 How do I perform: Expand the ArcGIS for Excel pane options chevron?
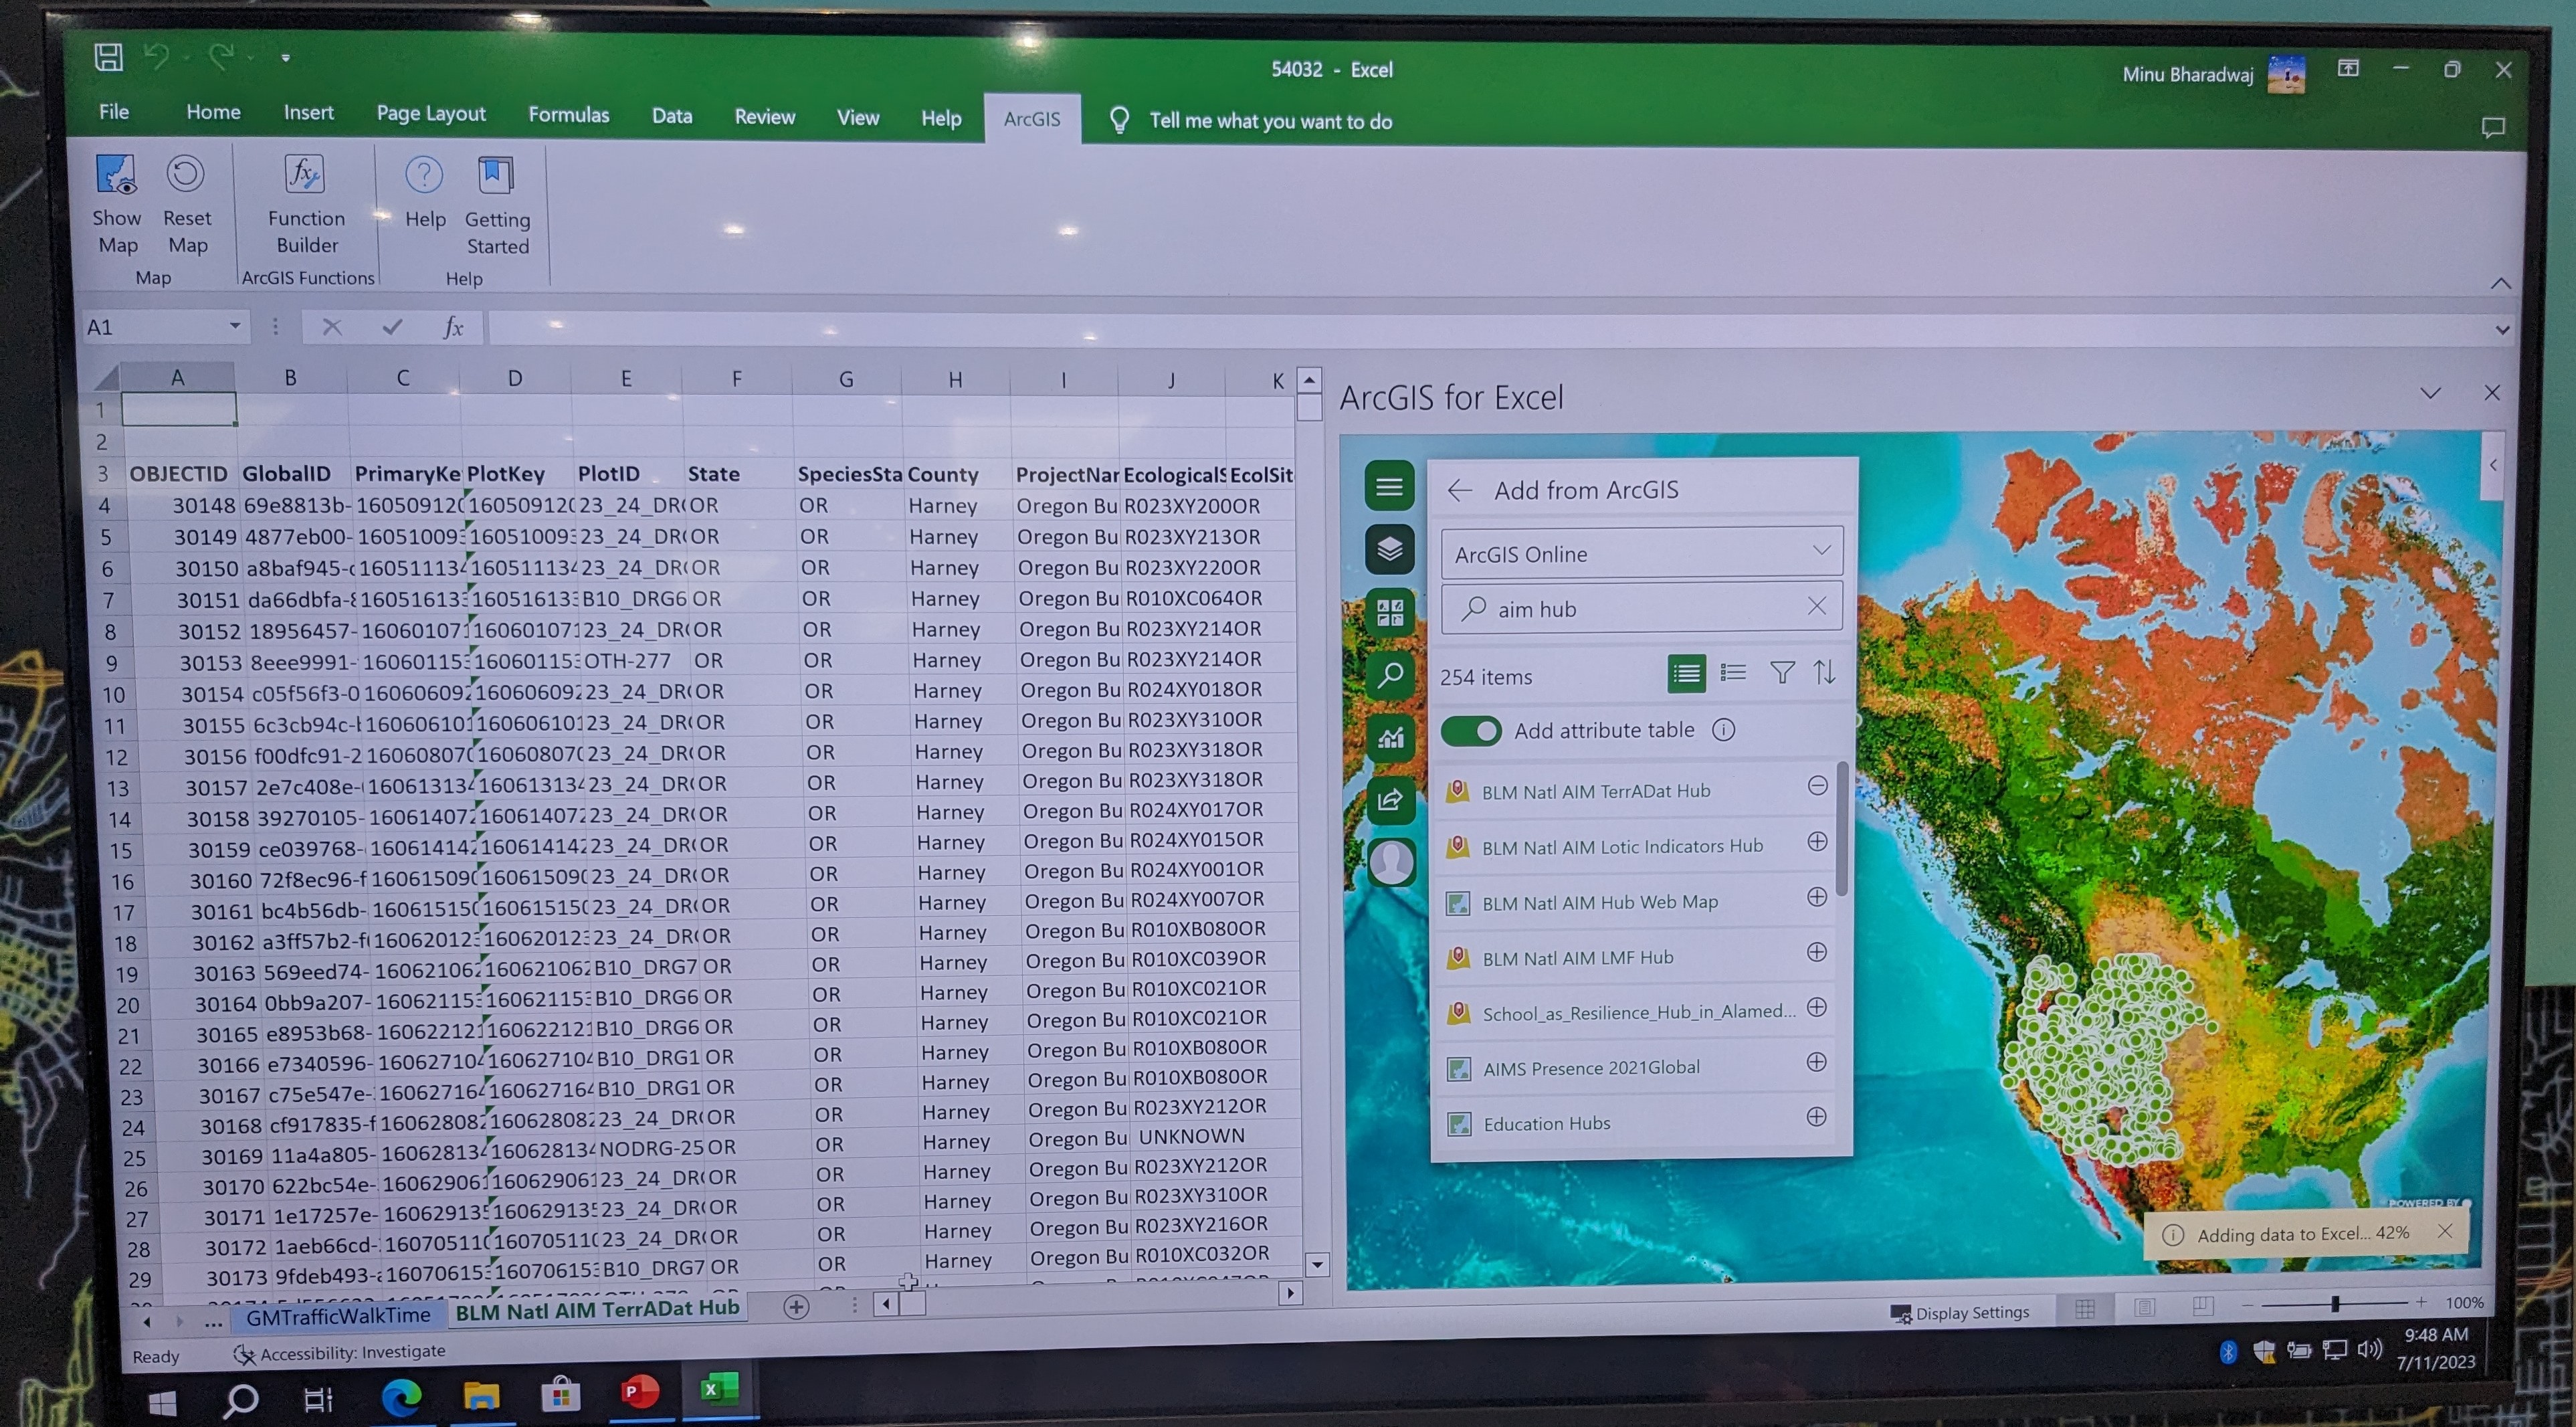pyautogui.click(x=2430, y=393)
